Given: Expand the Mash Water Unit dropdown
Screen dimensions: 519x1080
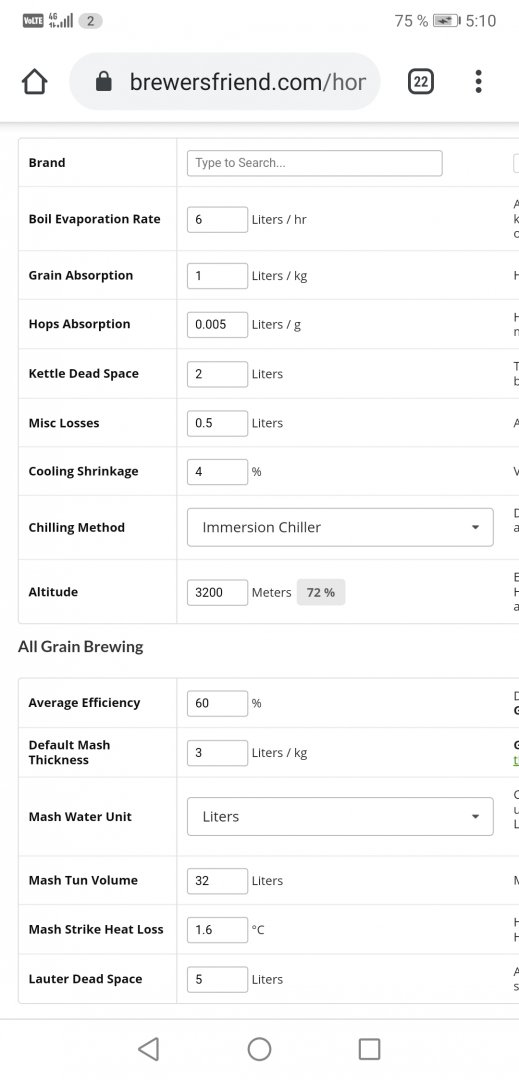Looking at the screenshot, I should pyautogui.click(x=340, y=817).
